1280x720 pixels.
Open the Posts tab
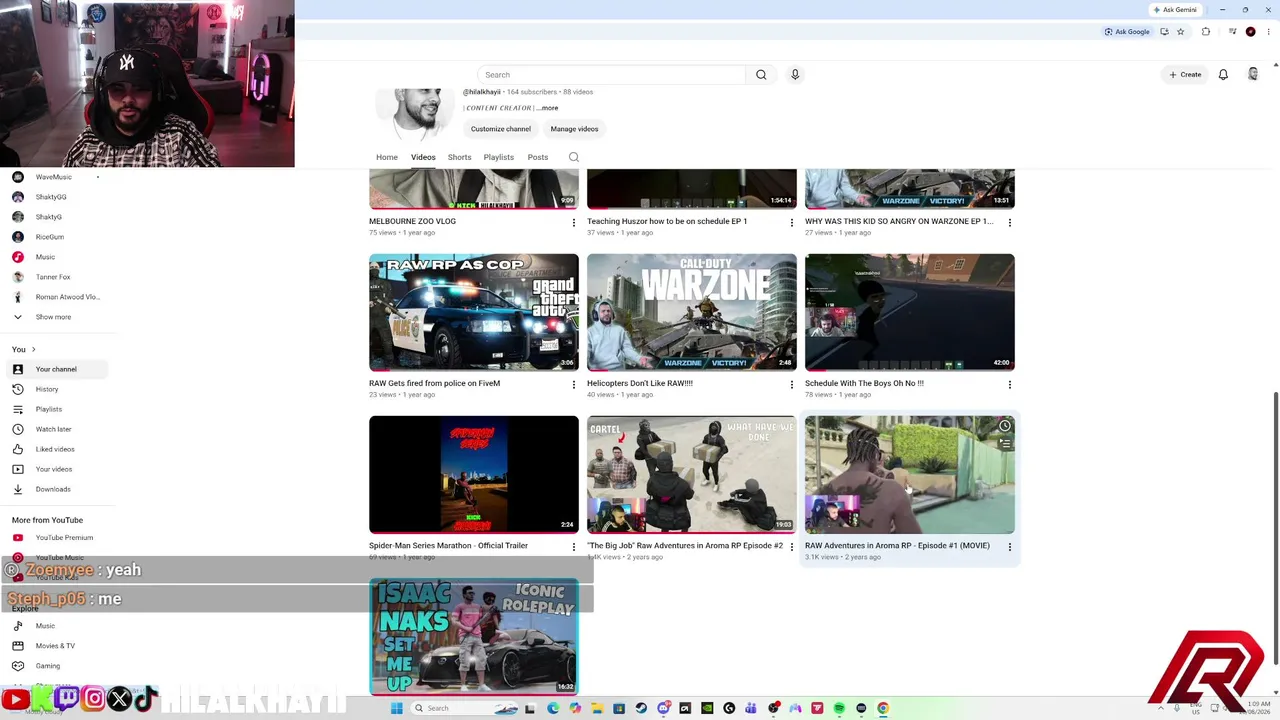(538, 157)
